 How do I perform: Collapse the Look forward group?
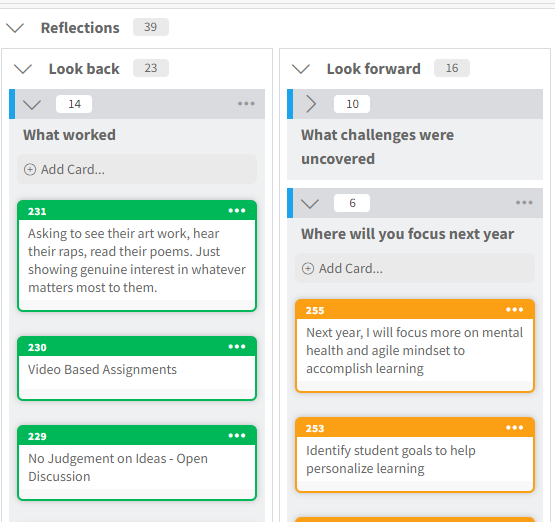click(301, 69)
